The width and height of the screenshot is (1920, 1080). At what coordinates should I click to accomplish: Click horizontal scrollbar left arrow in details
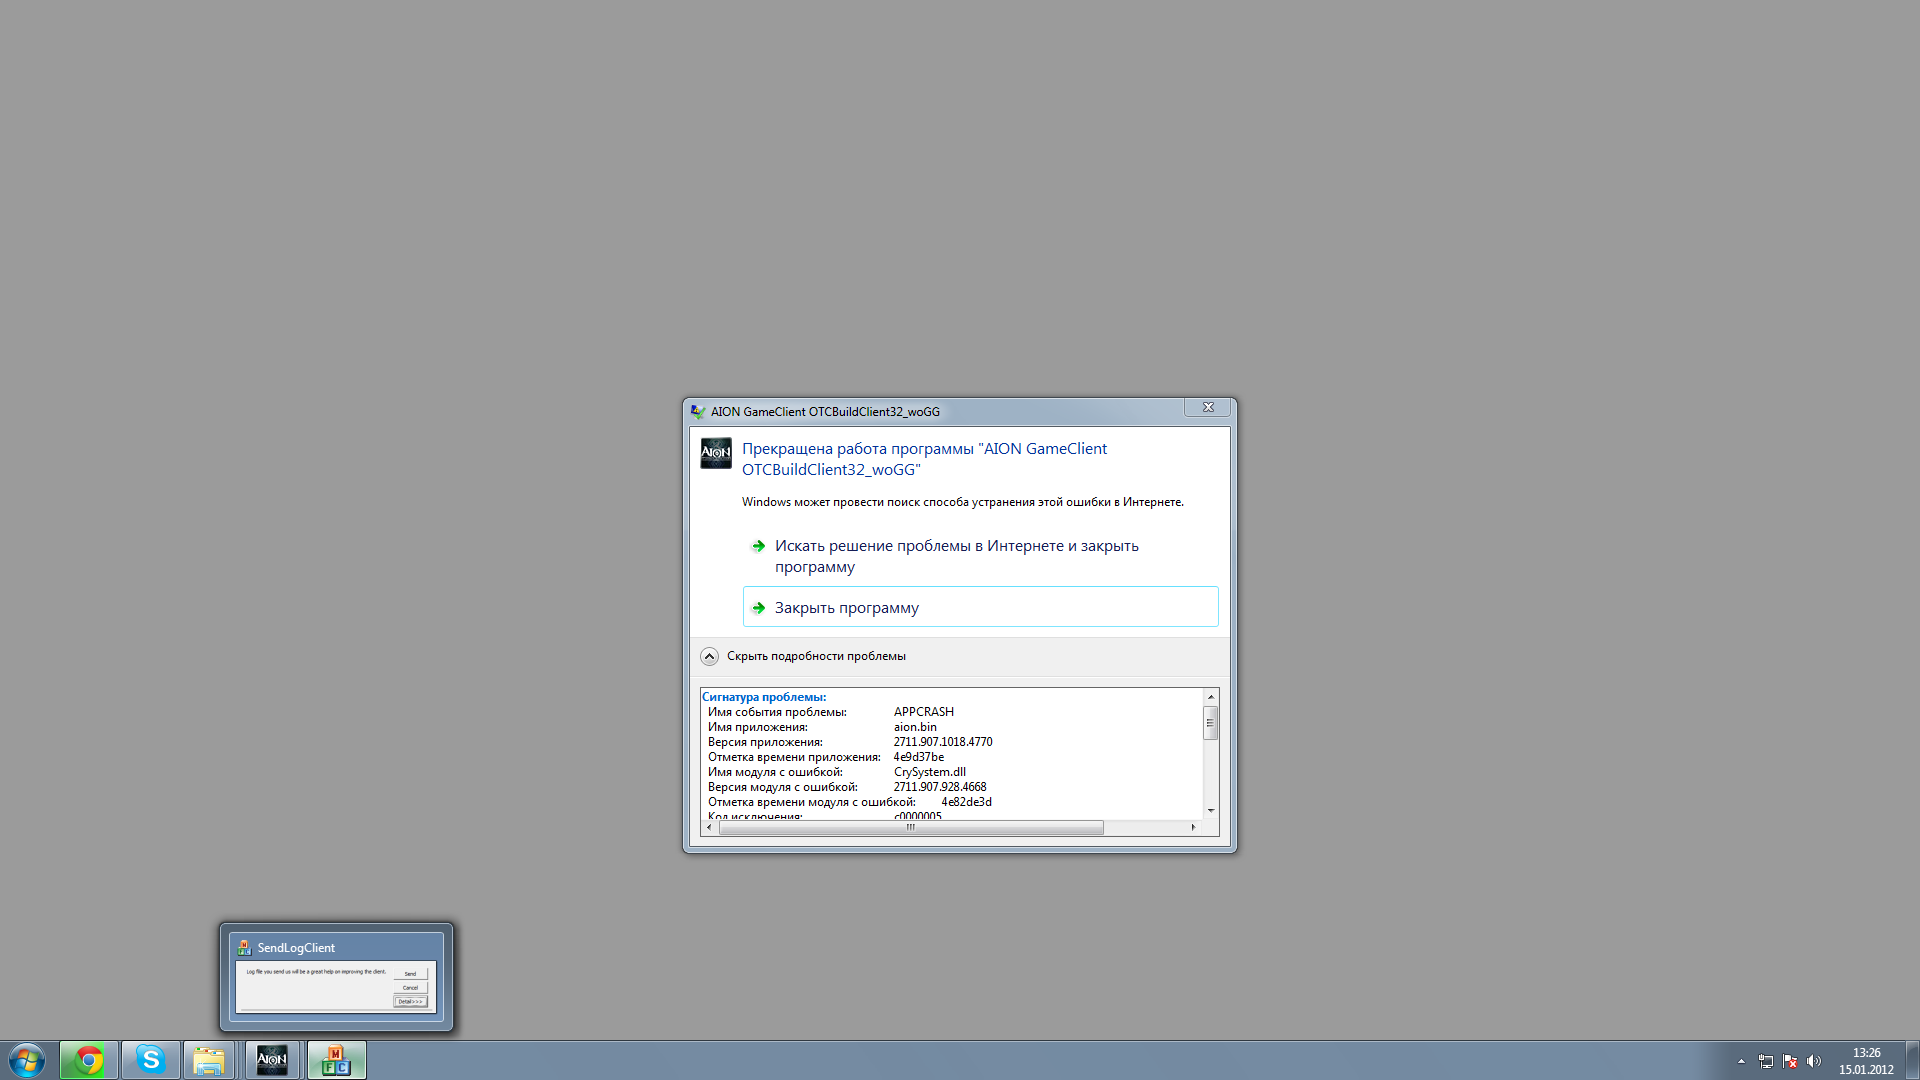click(x=709, y=828)
